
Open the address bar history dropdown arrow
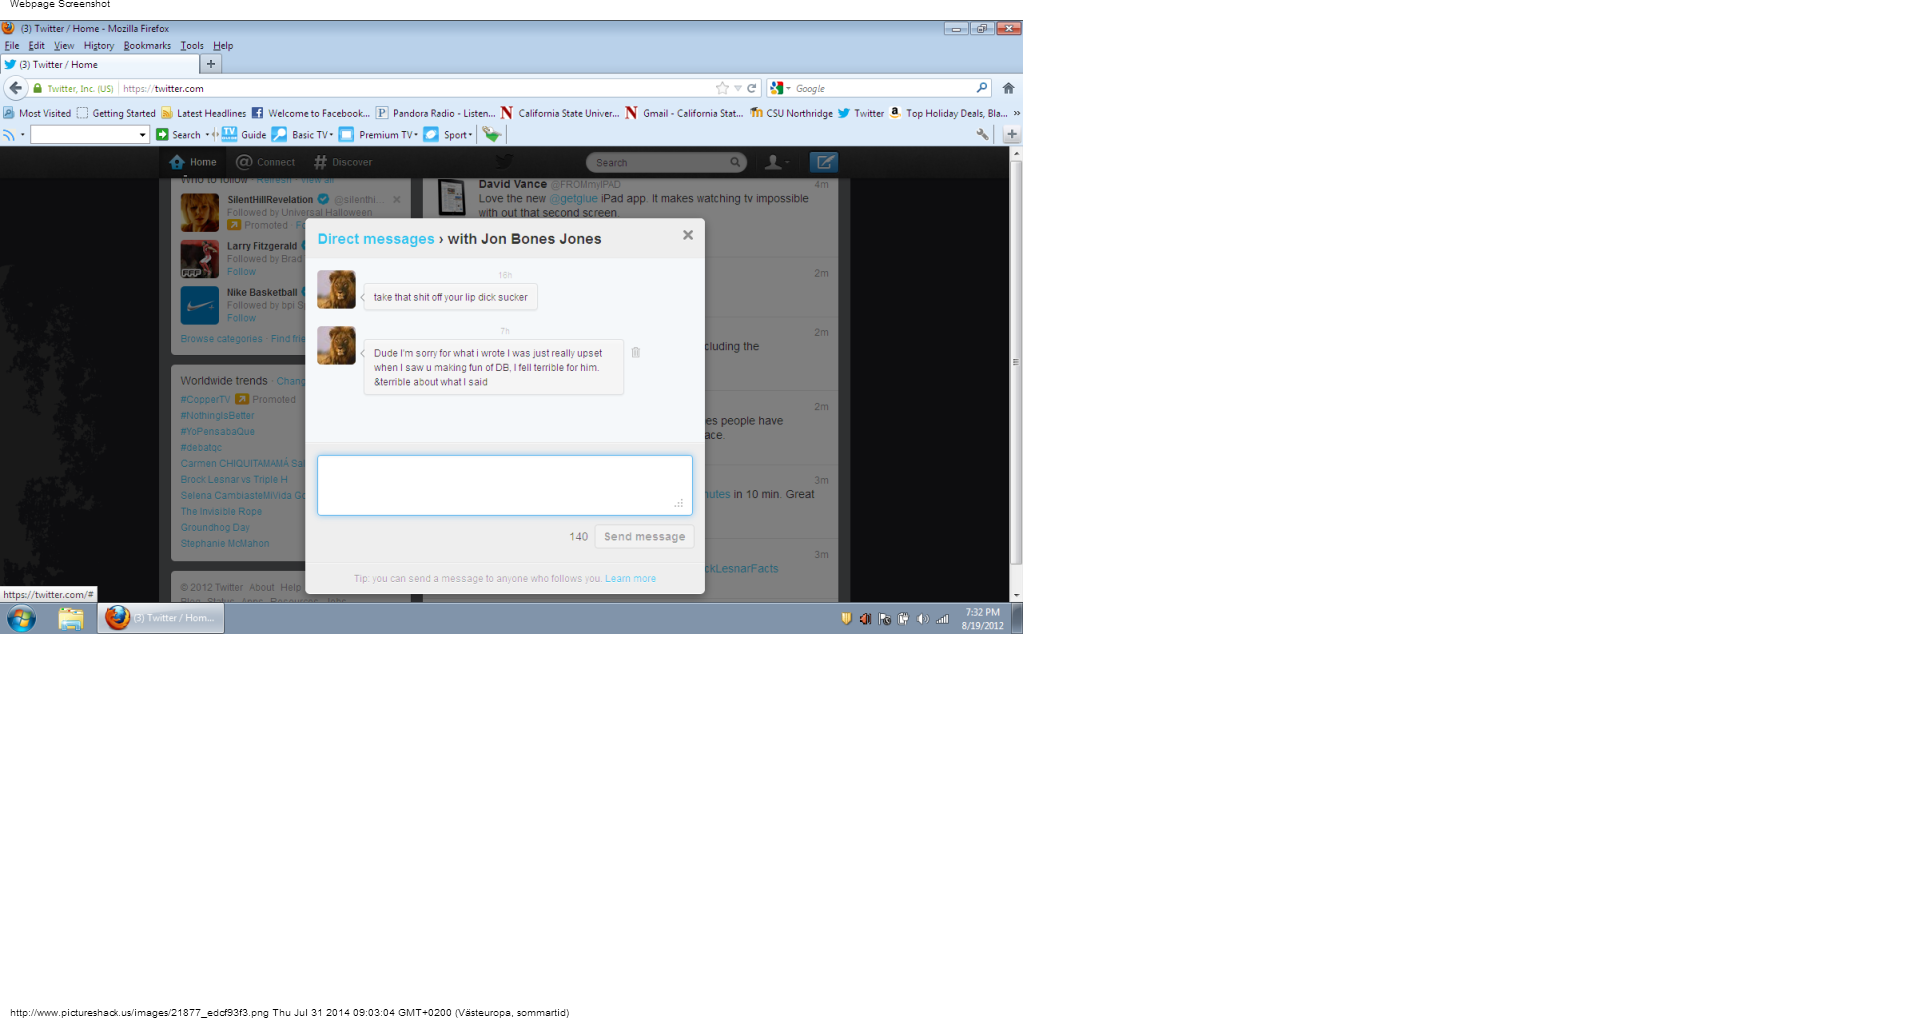[x=738, y=88]
